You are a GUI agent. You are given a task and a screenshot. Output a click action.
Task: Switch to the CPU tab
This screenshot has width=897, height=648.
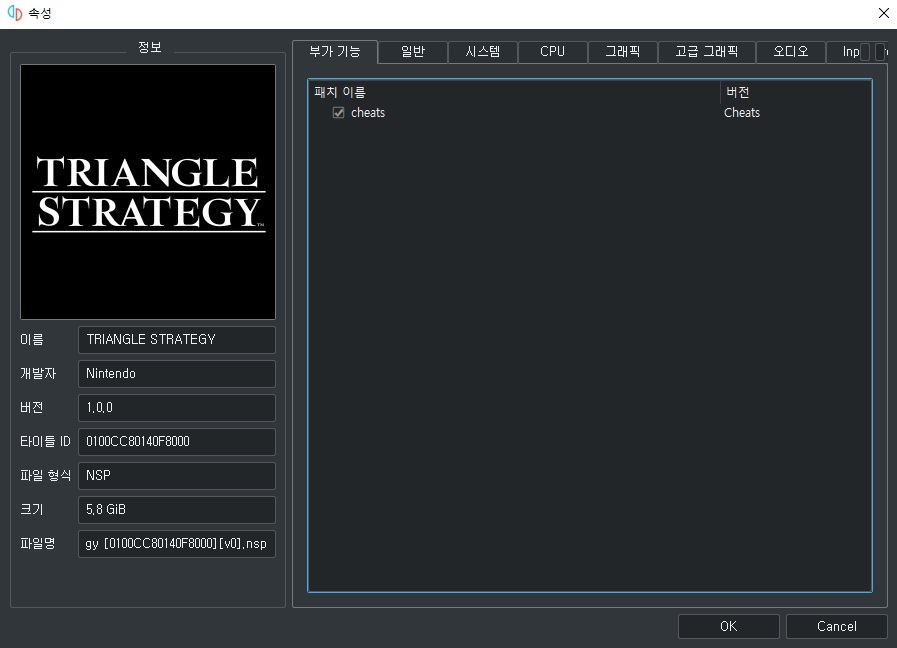coord(553,52)
